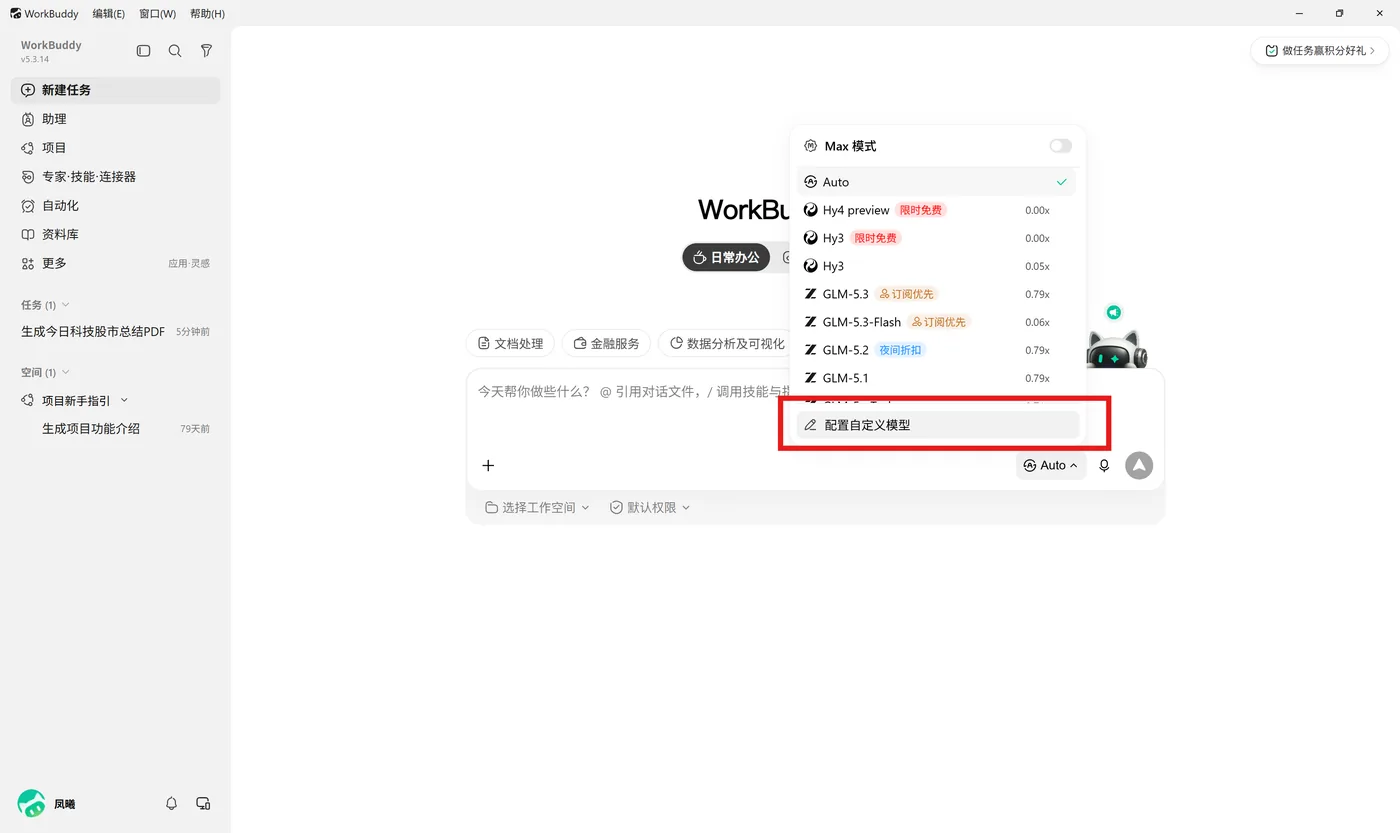Click the 凤曦 username
Screen dimensions: 1400x833
point(64,804)
